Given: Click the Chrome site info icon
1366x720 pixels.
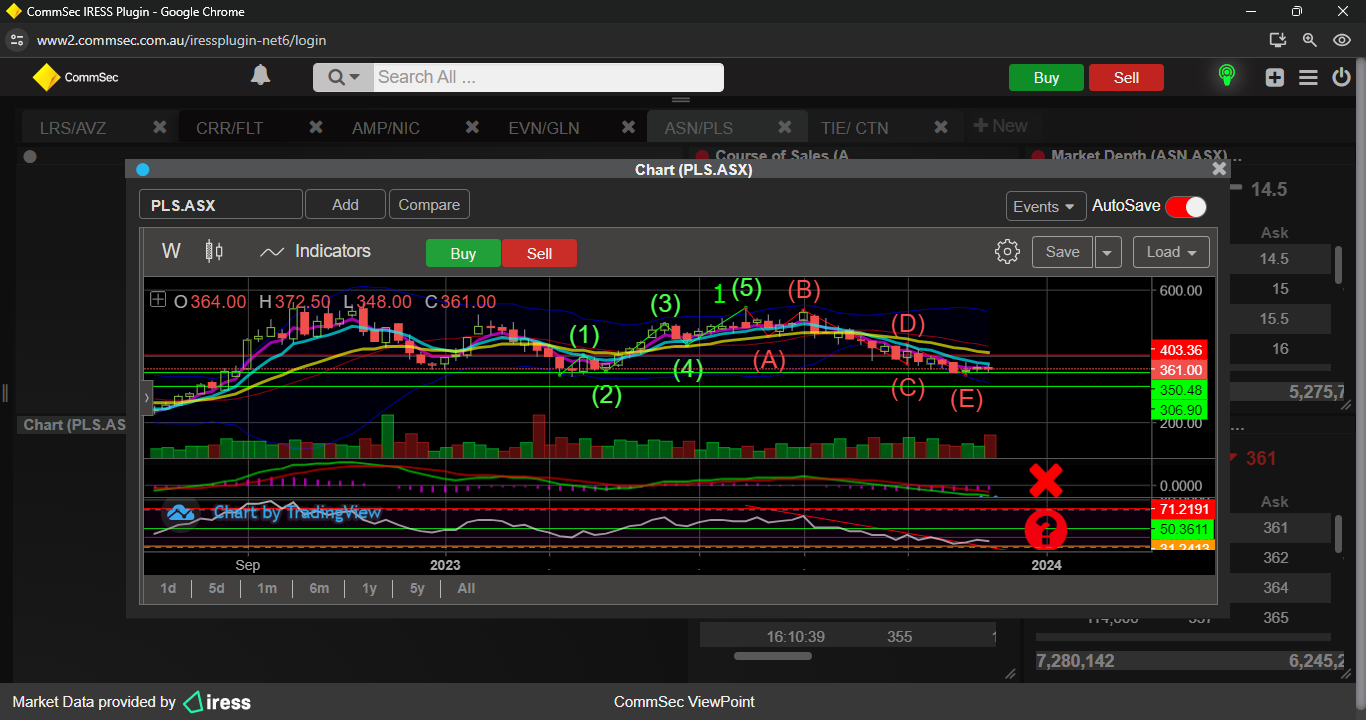Looking at the screenshot, I should [x=16, y=40].
